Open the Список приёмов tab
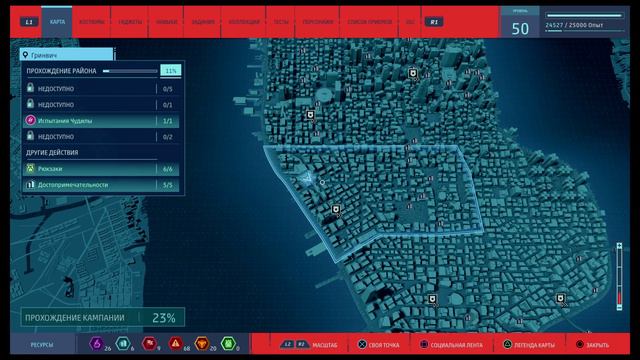 pyautogui.click(x=369, y=22)
